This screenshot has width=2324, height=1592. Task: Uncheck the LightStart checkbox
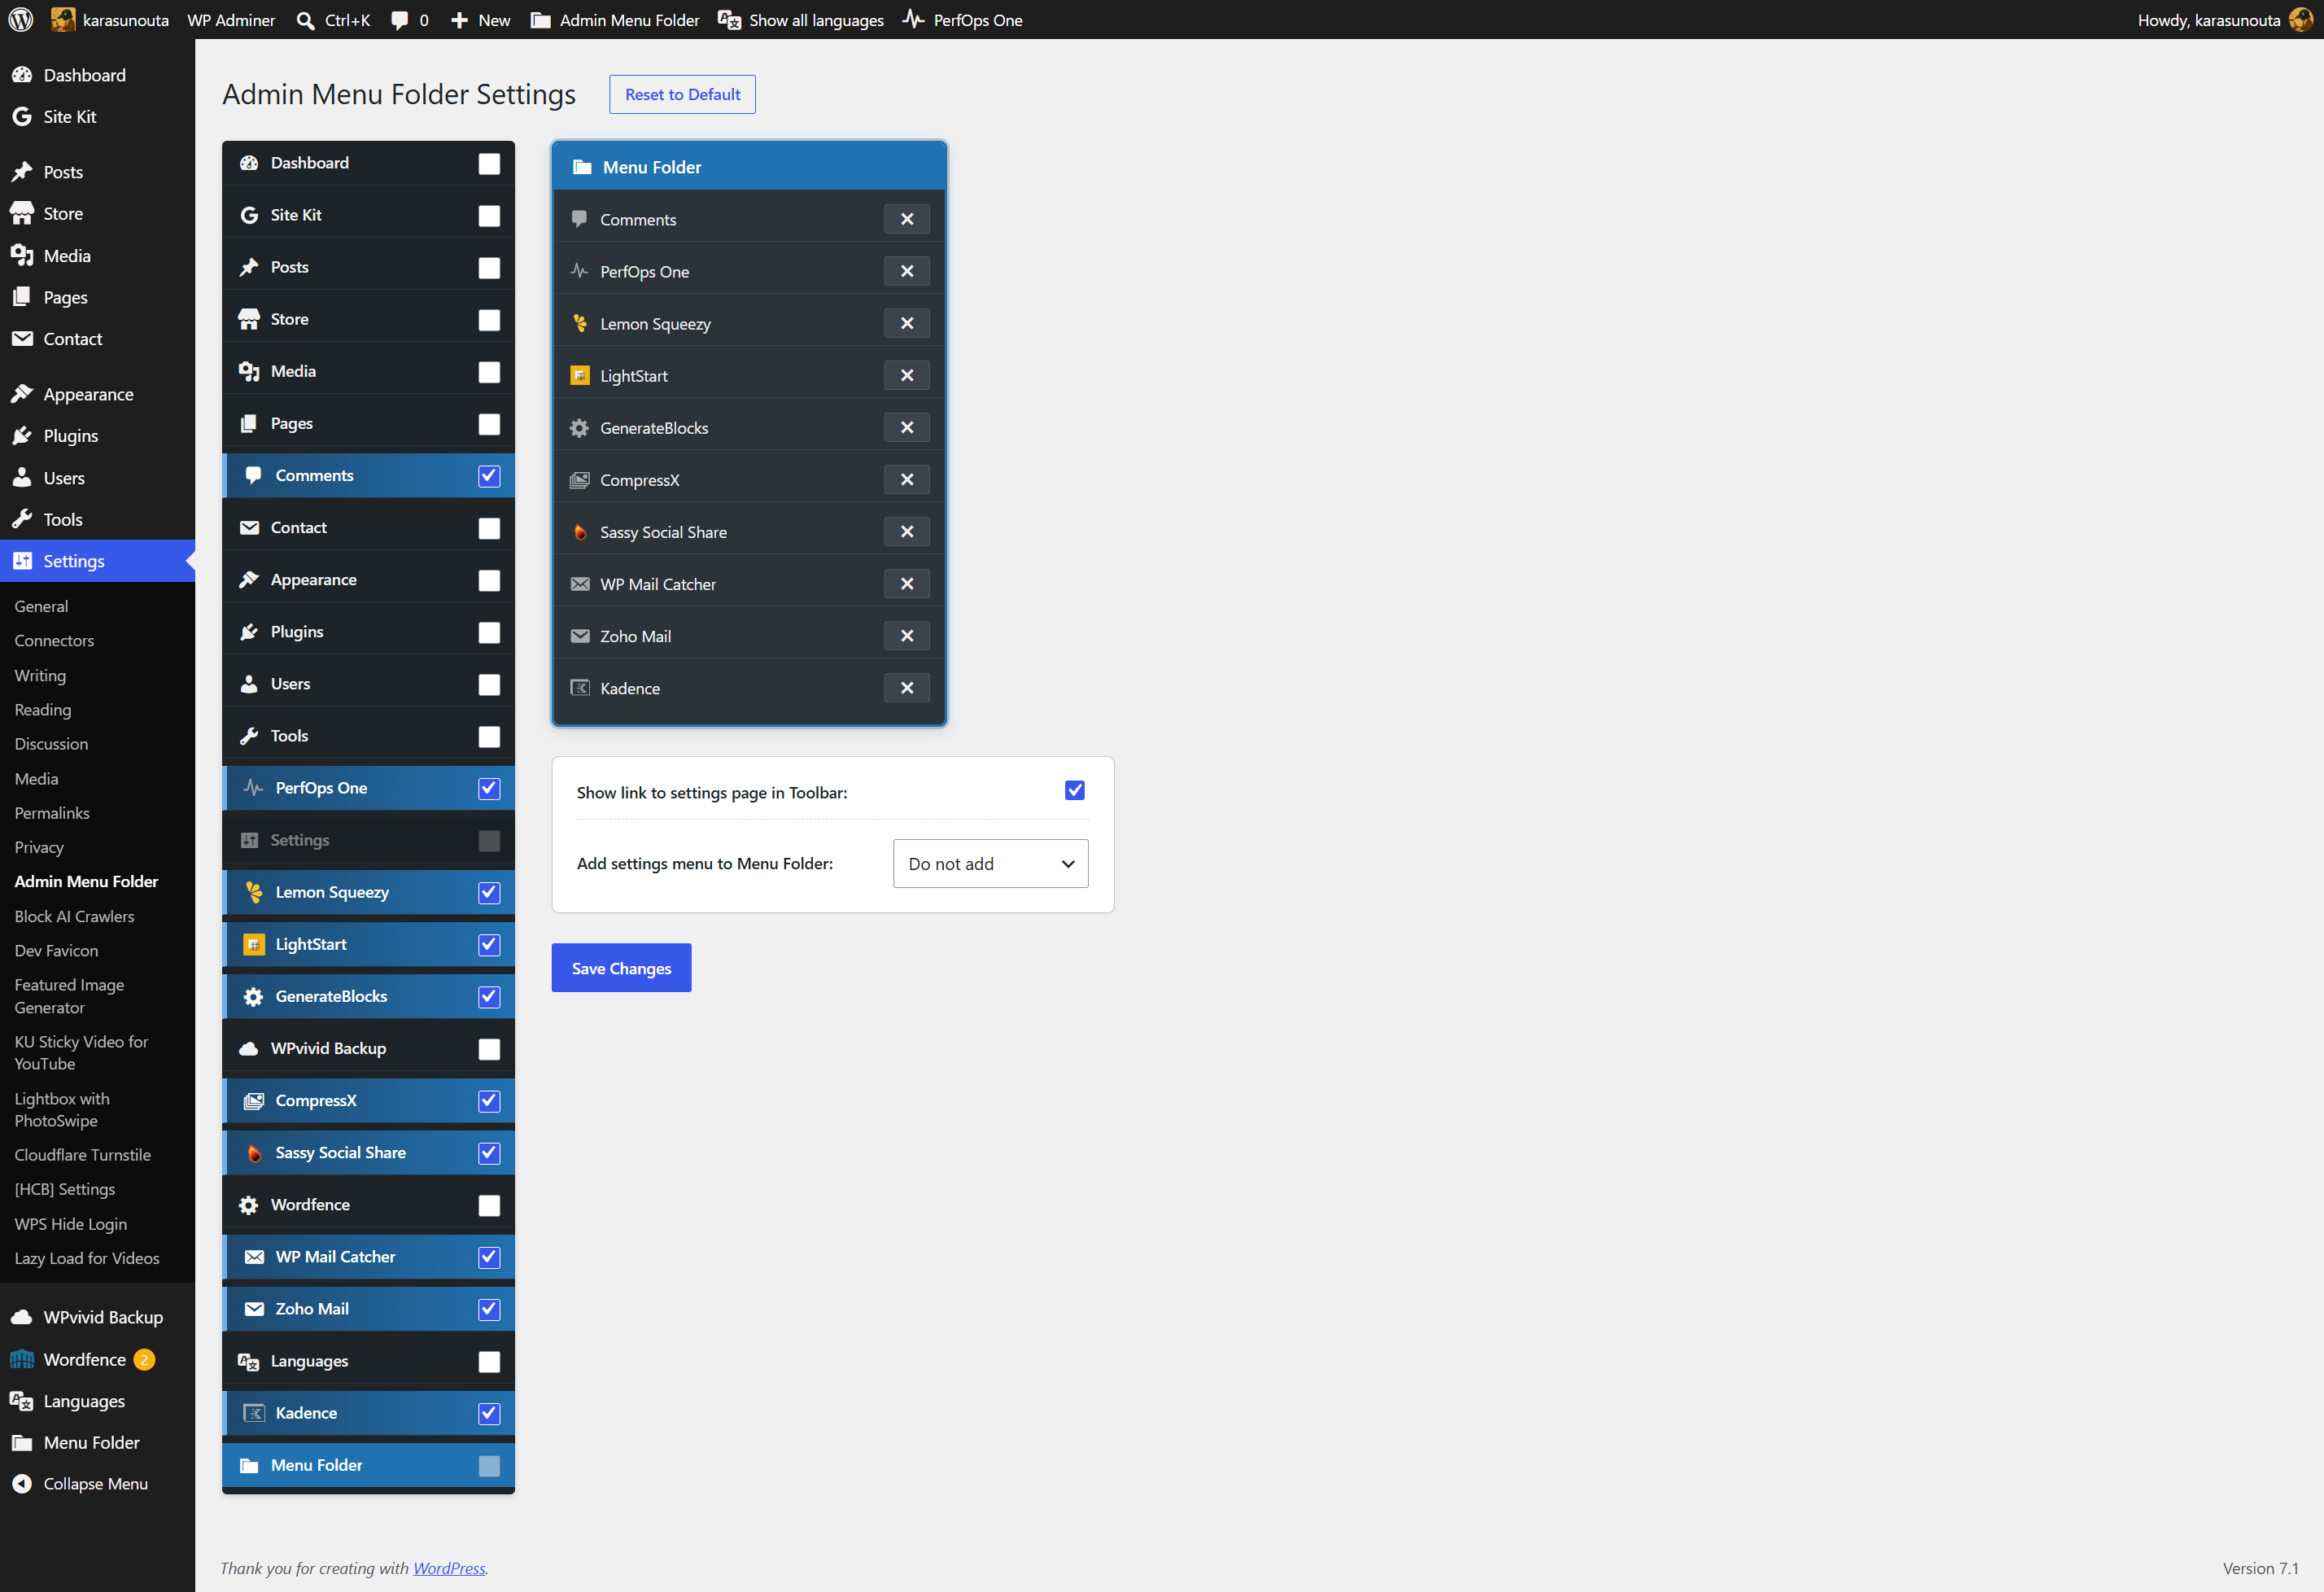pyautogui.click(x=489, y=945)
